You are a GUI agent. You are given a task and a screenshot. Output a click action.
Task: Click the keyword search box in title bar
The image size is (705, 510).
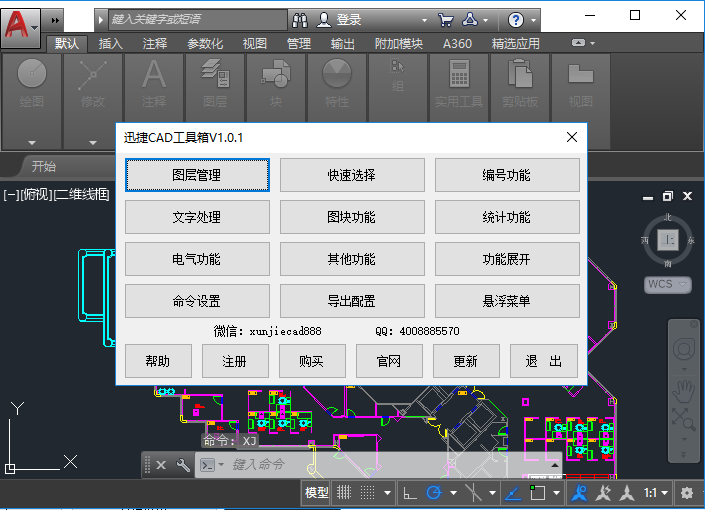click(x=197, y=20)
